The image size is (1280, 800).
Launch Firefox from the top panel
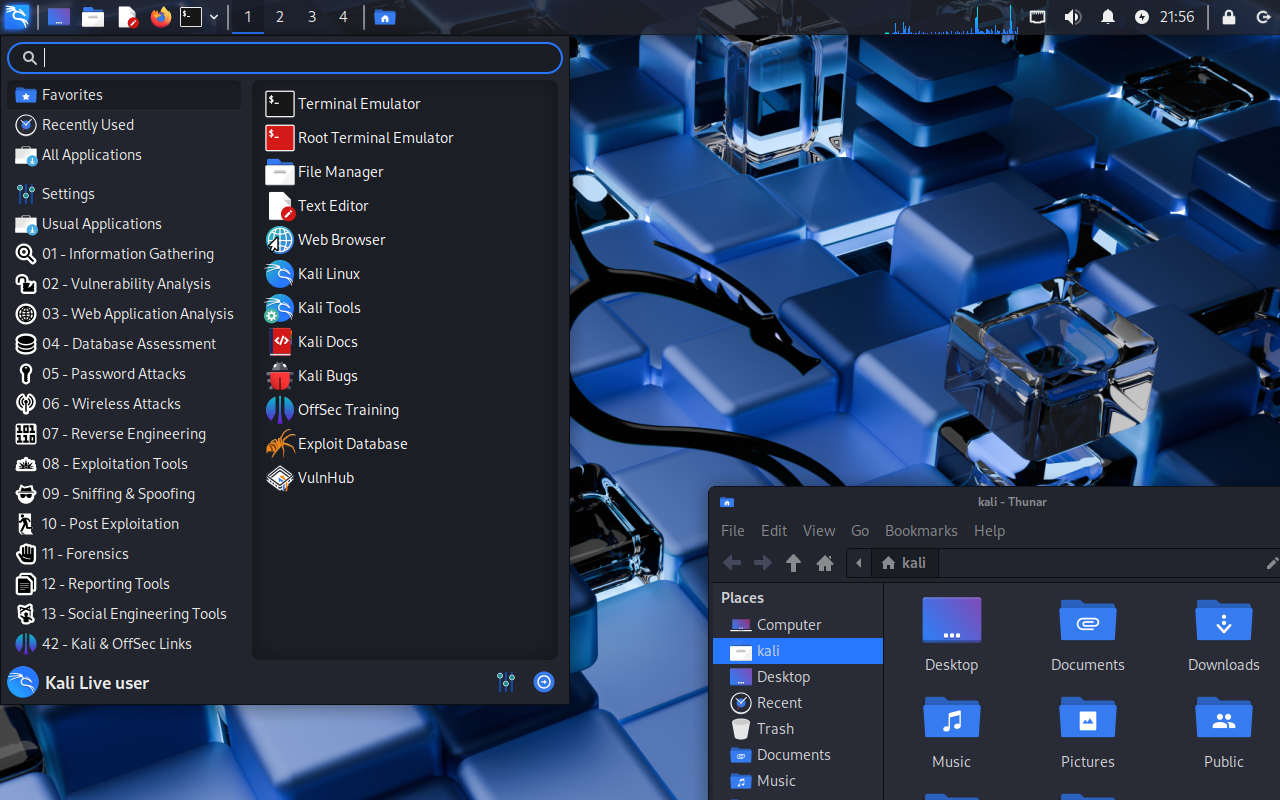pyautogui.click(x=161, y=17)
